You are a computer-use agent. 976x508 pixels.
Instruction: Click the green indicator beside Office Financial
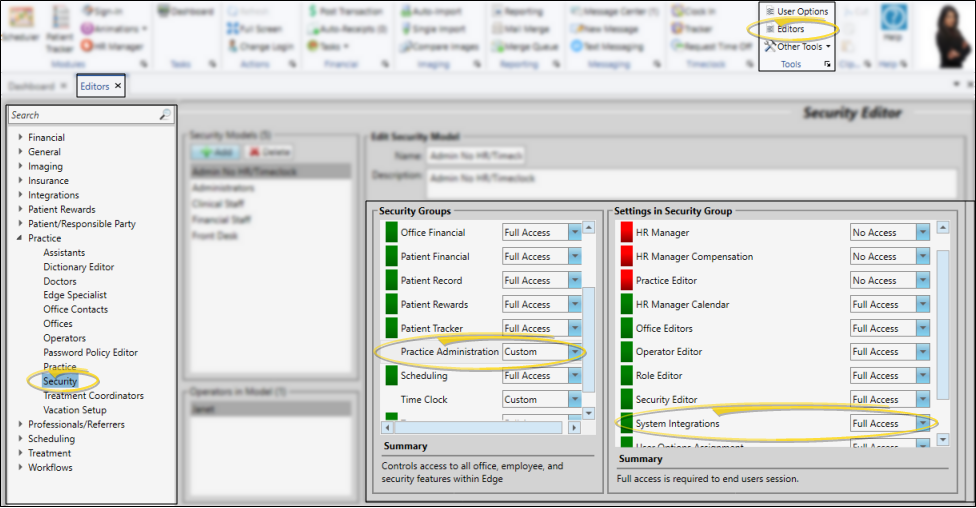[x=392, y=232]
